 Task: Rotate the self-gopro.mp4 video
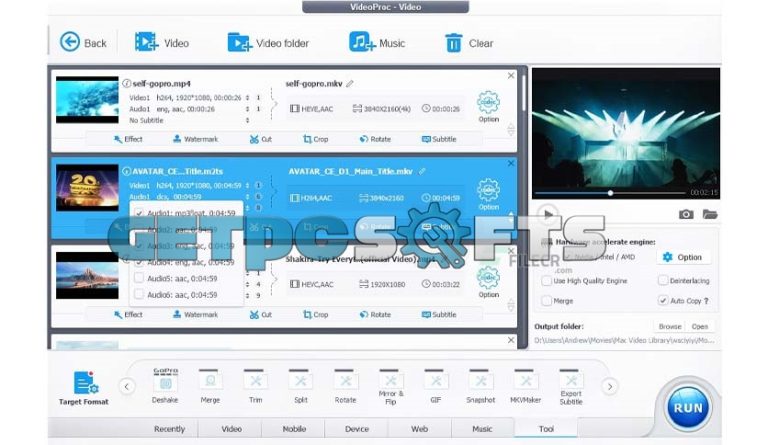pyautogui.click(x=375, y=139)
